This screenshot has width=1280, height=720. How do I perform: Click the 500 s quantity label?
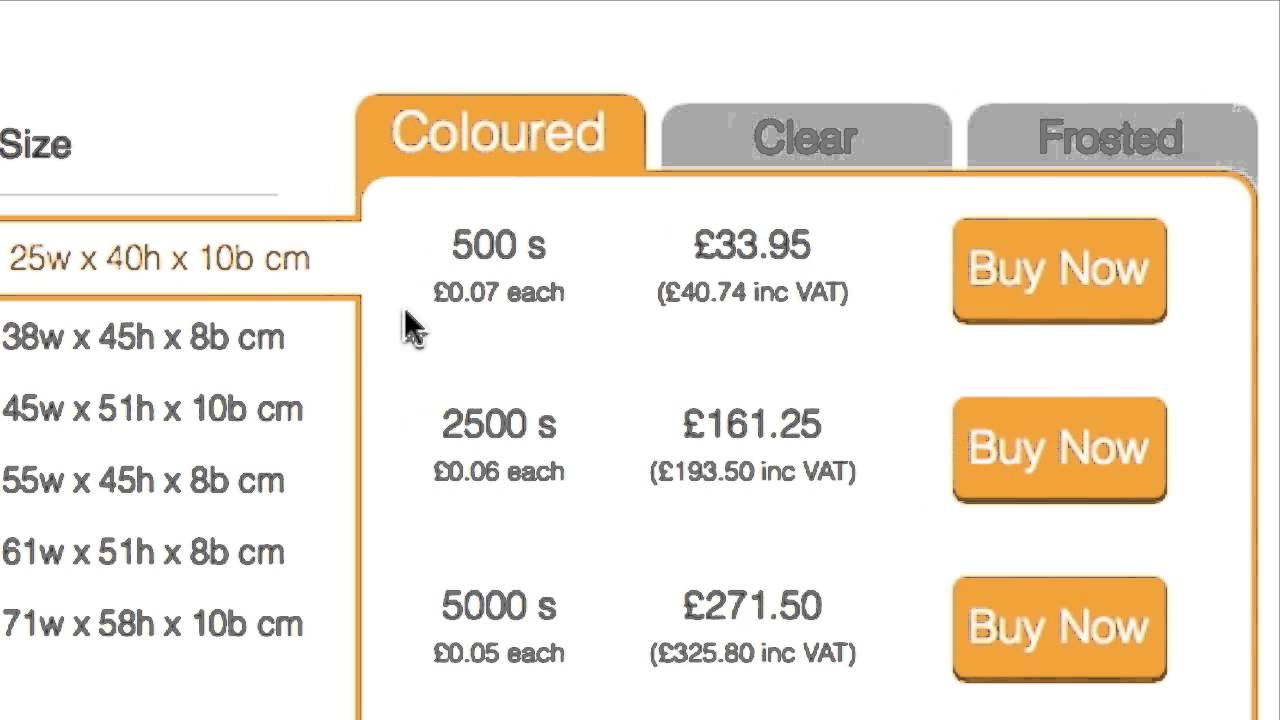point(498,246)
